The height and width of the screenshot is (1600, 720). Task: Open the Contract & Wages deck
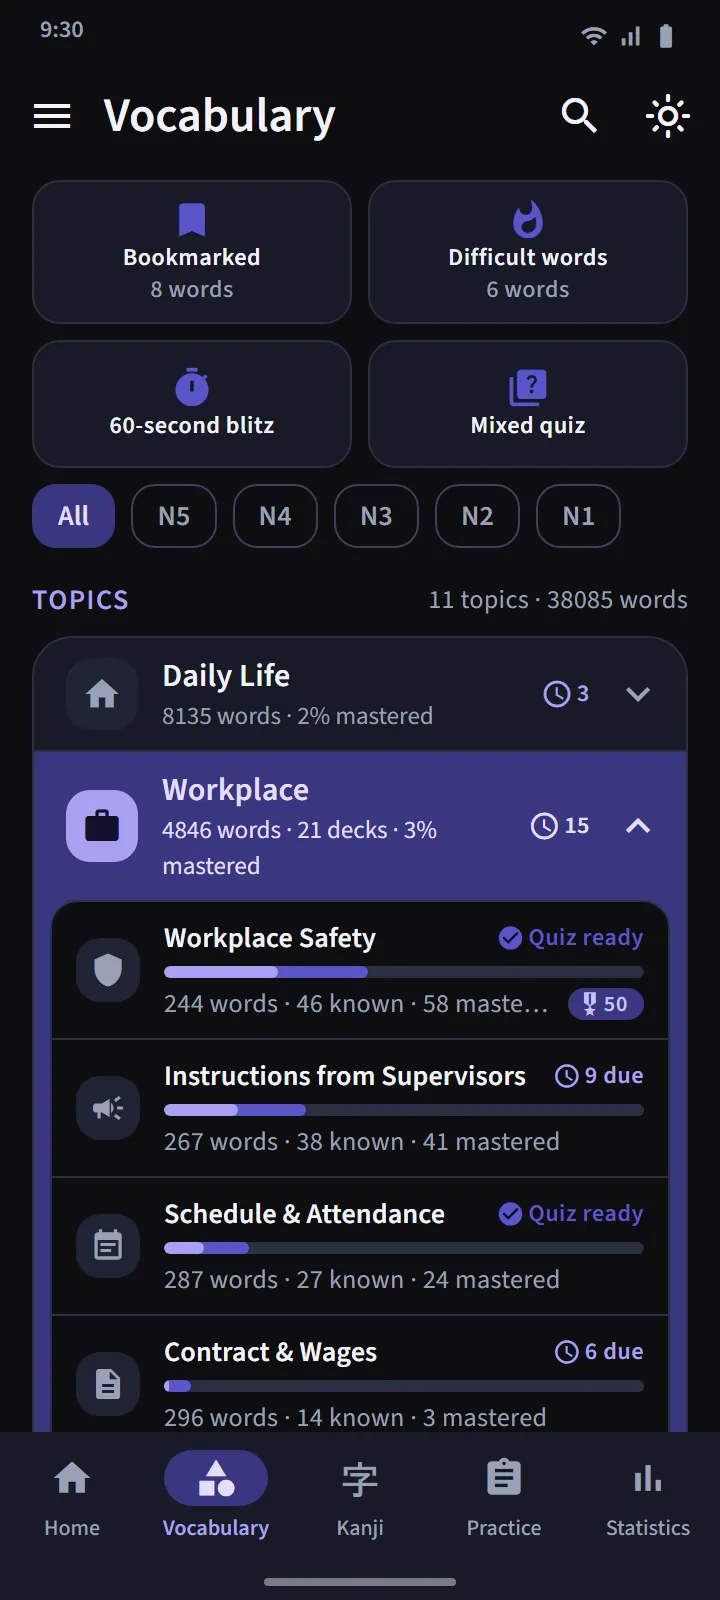(360, 1375)
